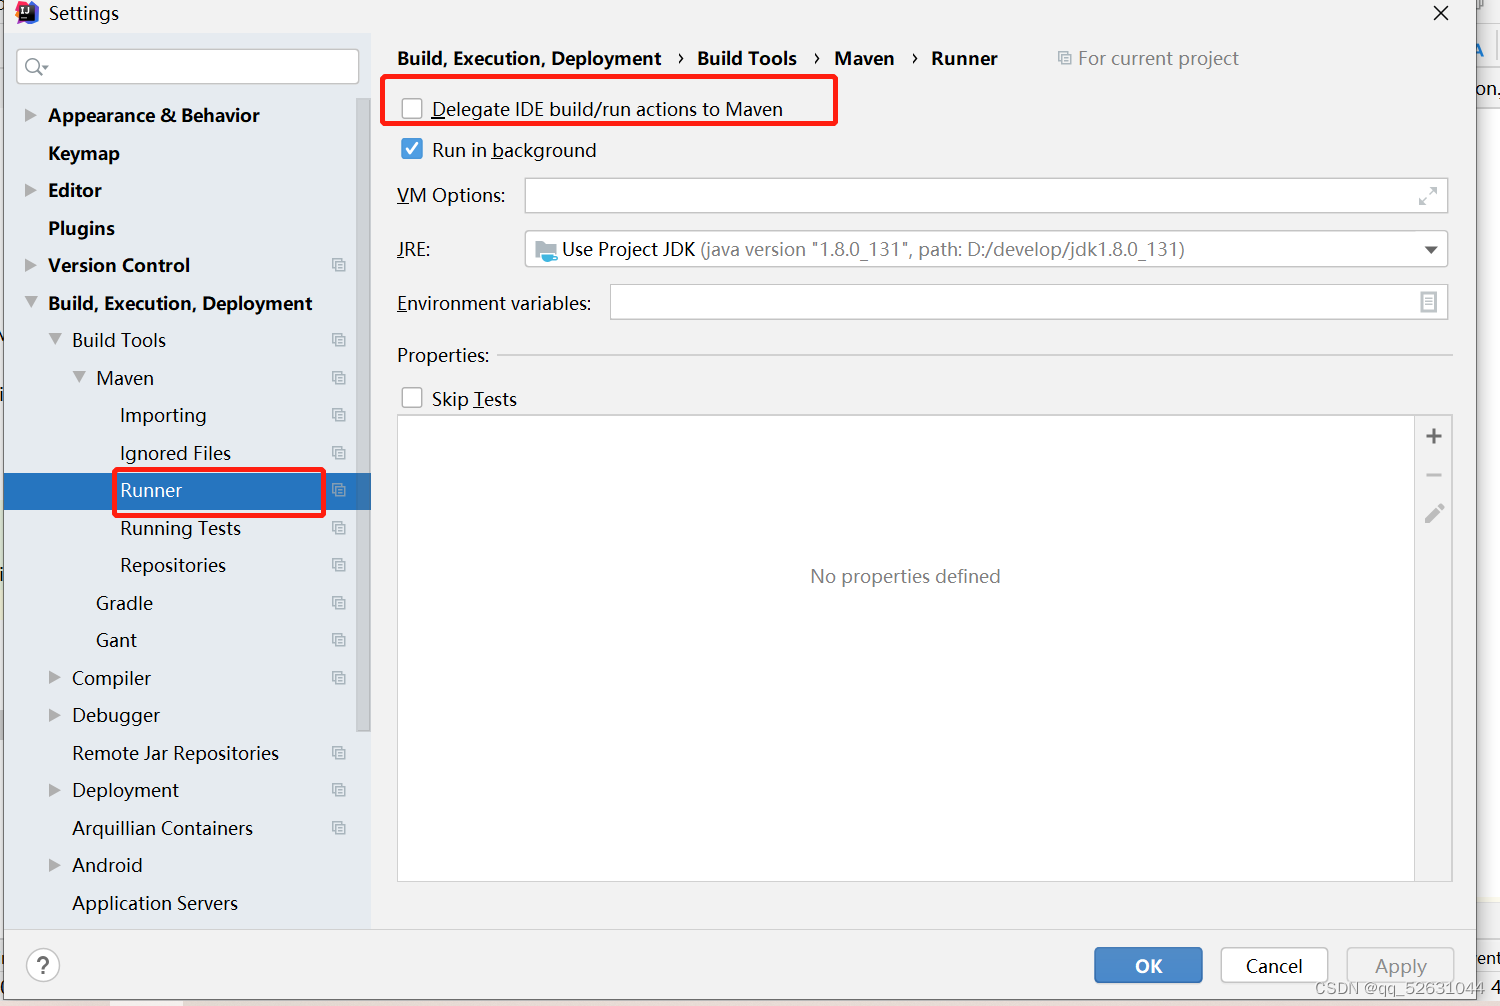Click the Cancel button
Image resolution: width=1500 pixels, height=1006 pixels.
point(1273,965)
